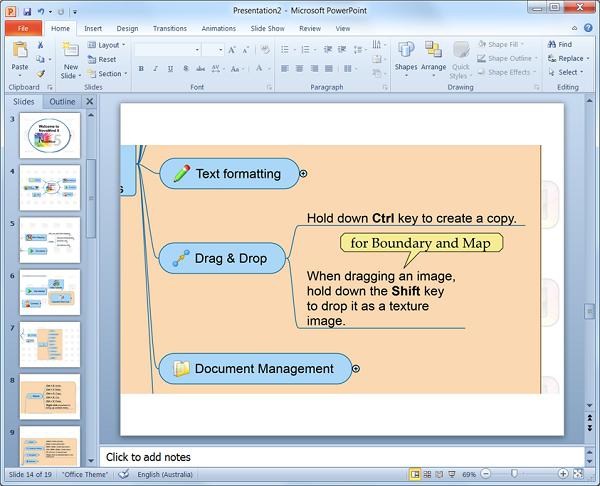Viewport: 600px width, 486px height.
Task: Switch to the Outline pane tab
Action: [62, 102]
